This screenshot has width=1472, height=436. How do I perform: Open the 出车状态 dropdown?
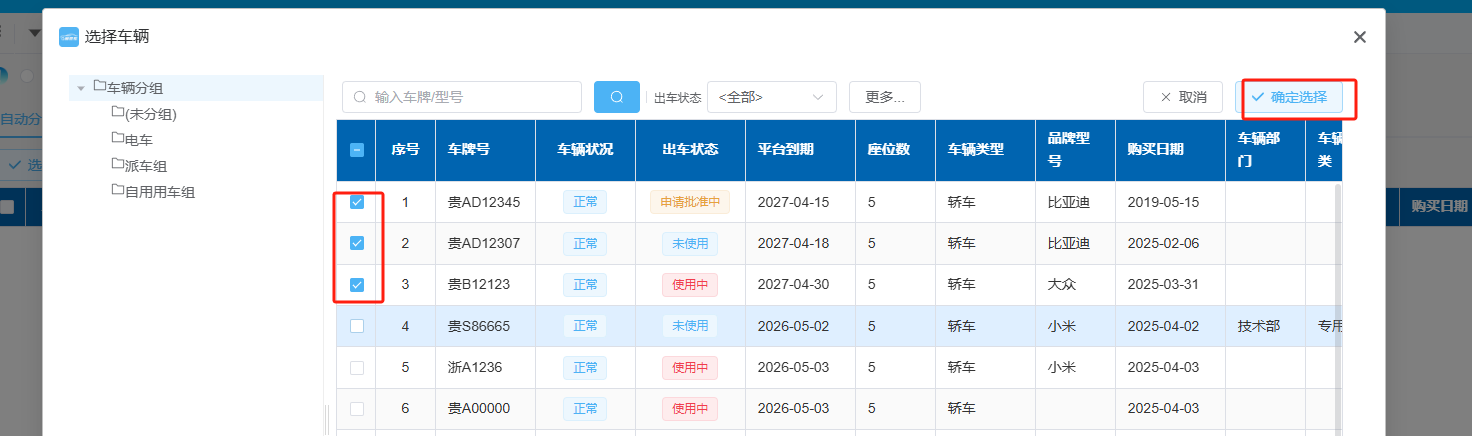(x=771, y=97)
